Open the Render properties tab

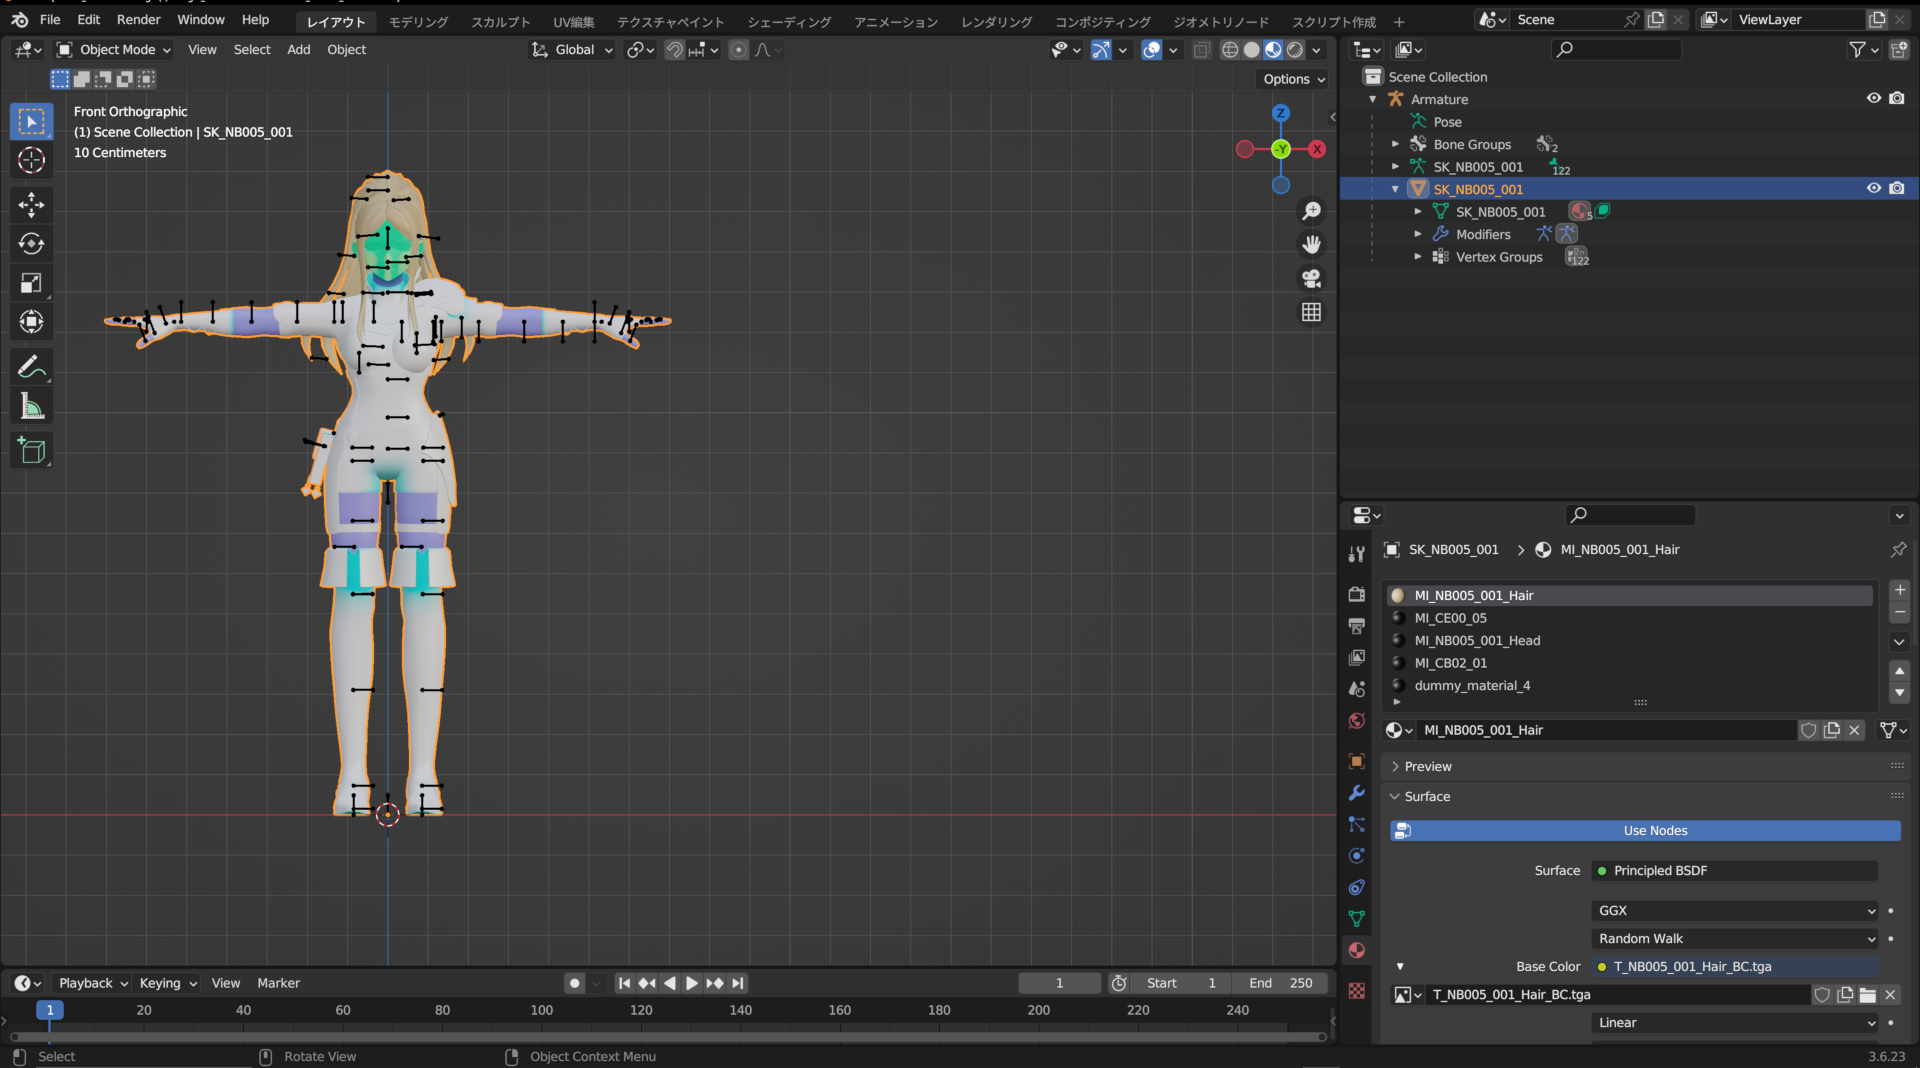click(x=1356, y=594)
